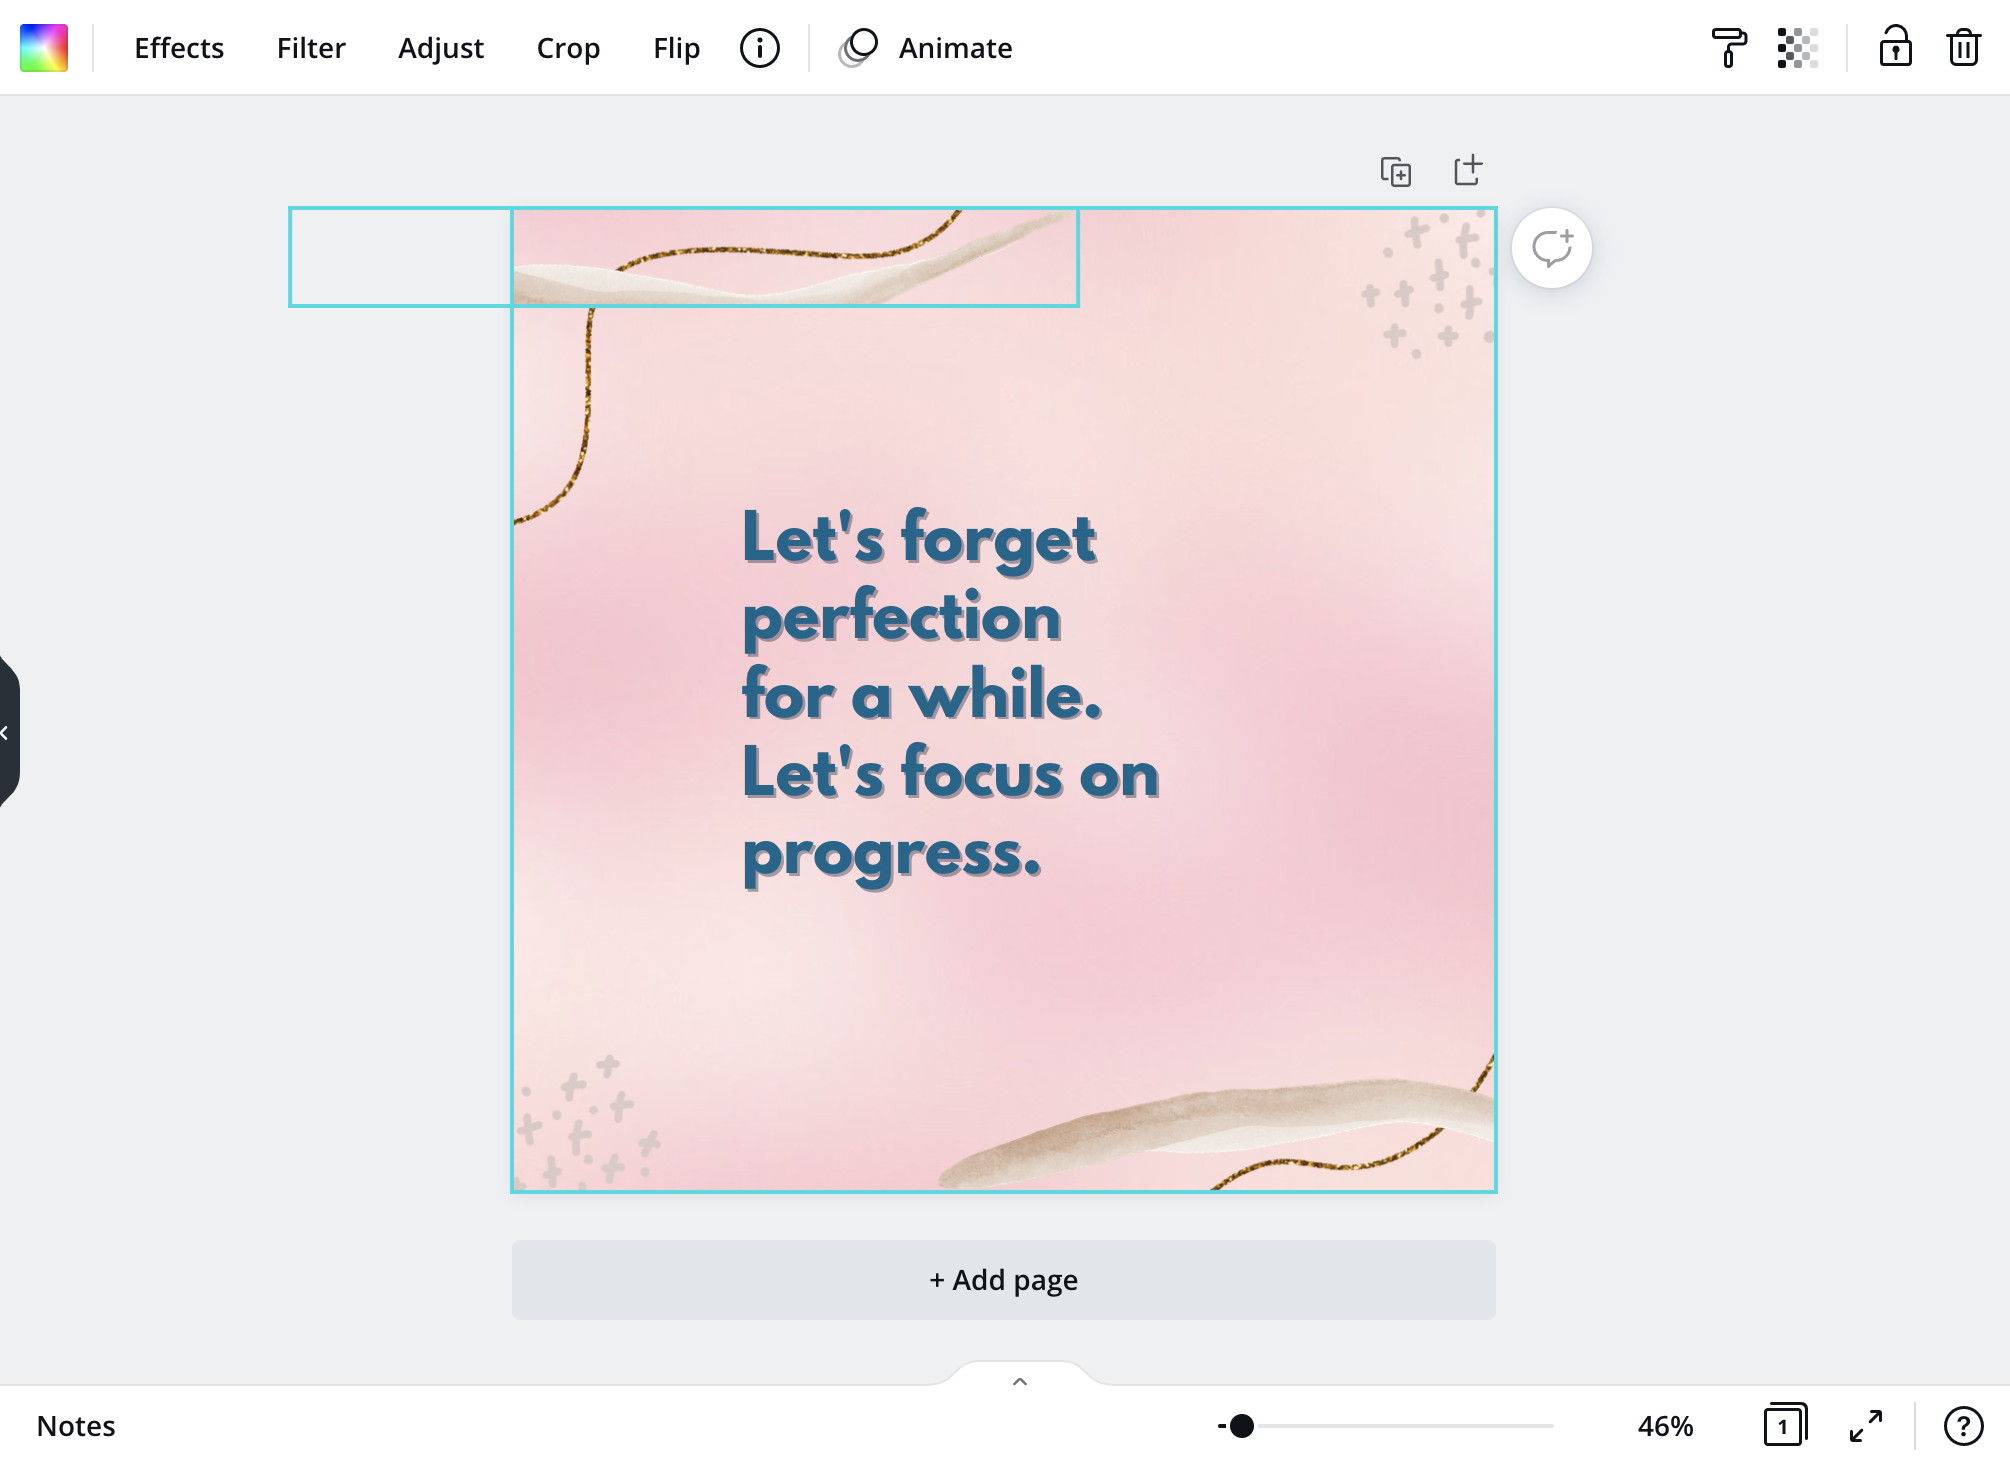This screenshot has height=1466, width=2010.
Task: Open the 46% zoom level dropdown
Action: point(1665,1426)
